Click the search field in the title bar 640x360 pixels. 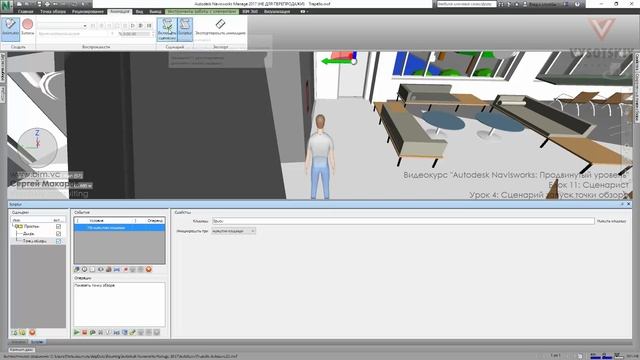[467, 4]
